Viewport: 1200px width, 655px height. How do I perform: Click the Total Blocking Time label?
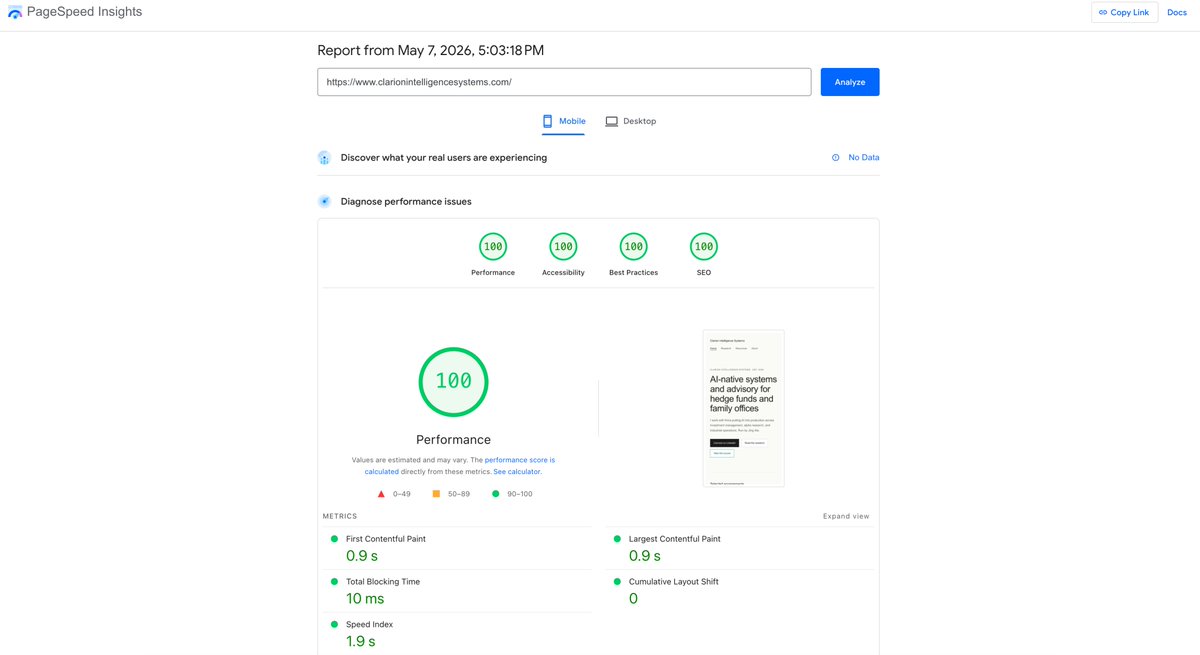[x=383, y=582]
